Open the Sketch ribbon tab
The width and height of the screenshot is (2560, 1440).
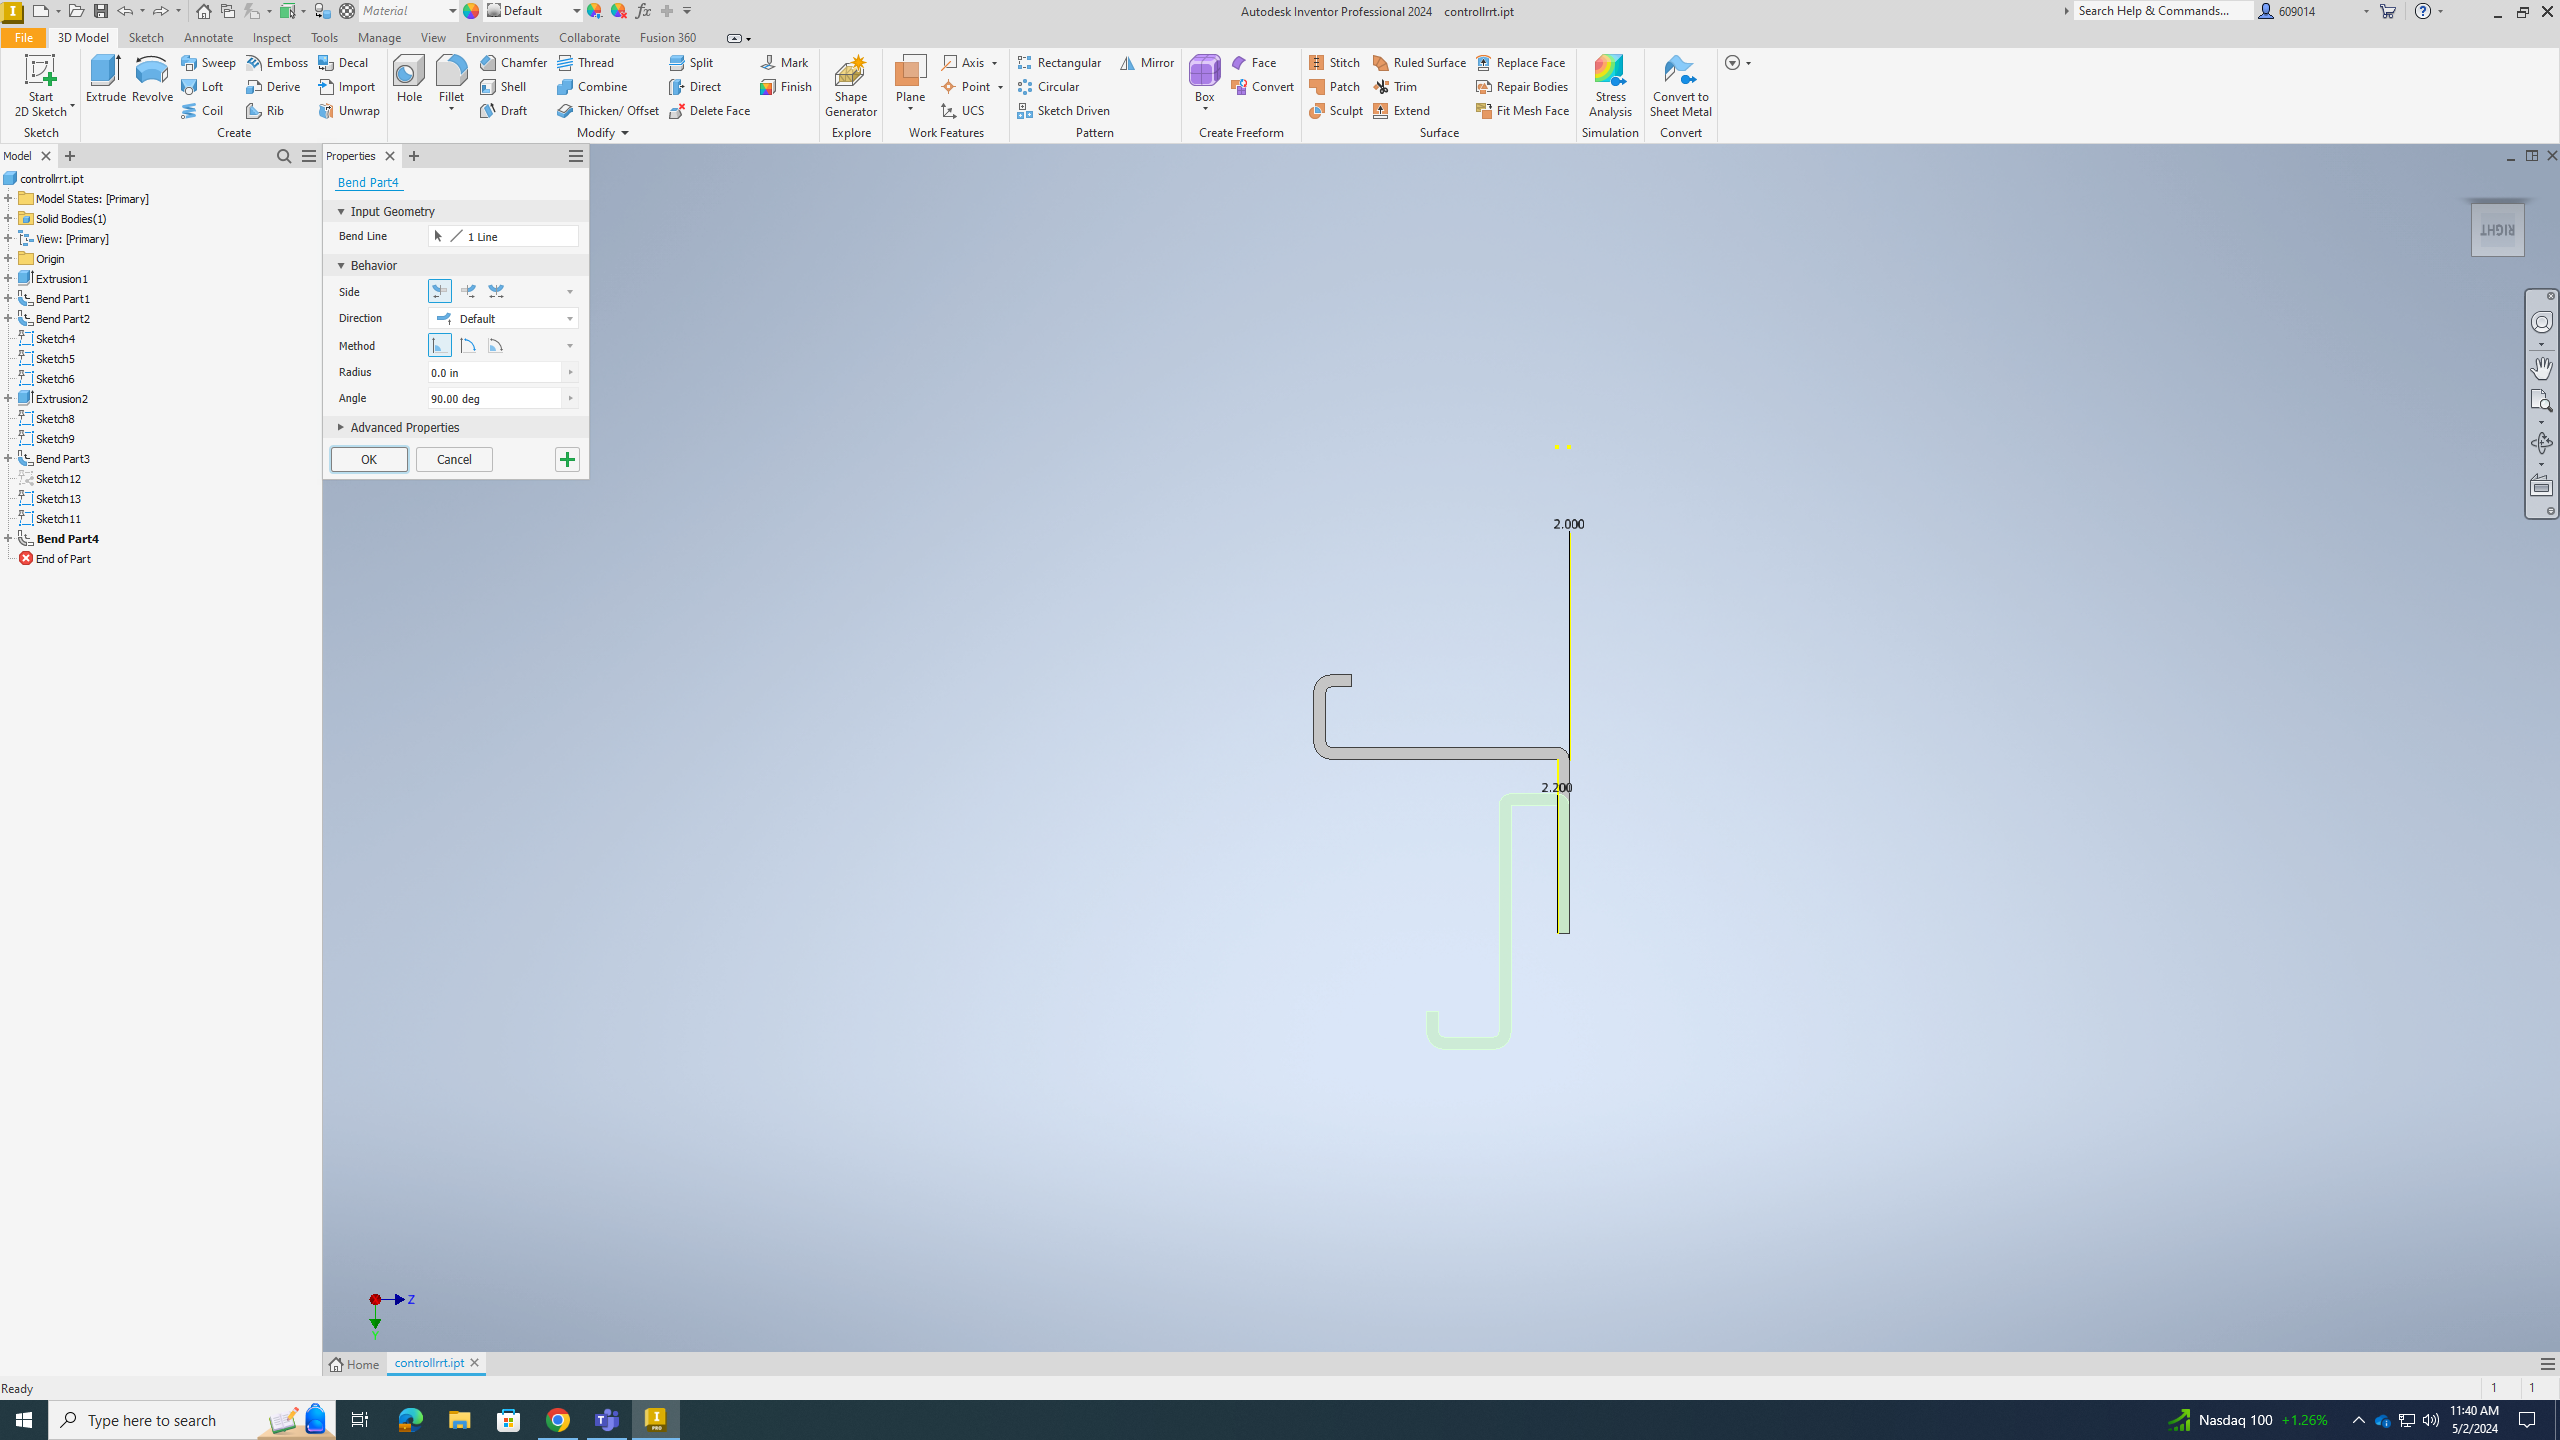coord(146,37)
